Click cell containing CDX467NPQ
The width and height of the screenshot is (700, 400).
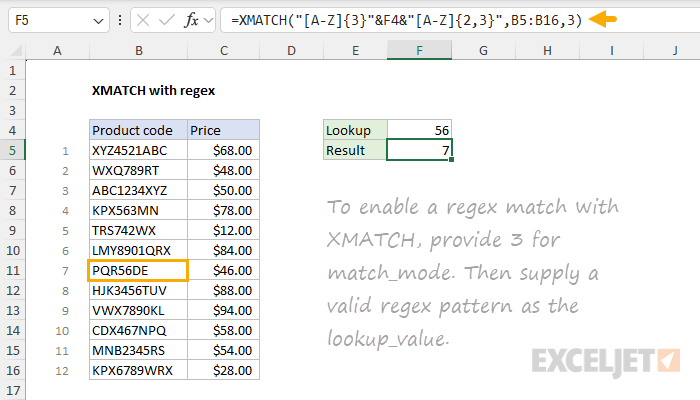coord(138,330)
